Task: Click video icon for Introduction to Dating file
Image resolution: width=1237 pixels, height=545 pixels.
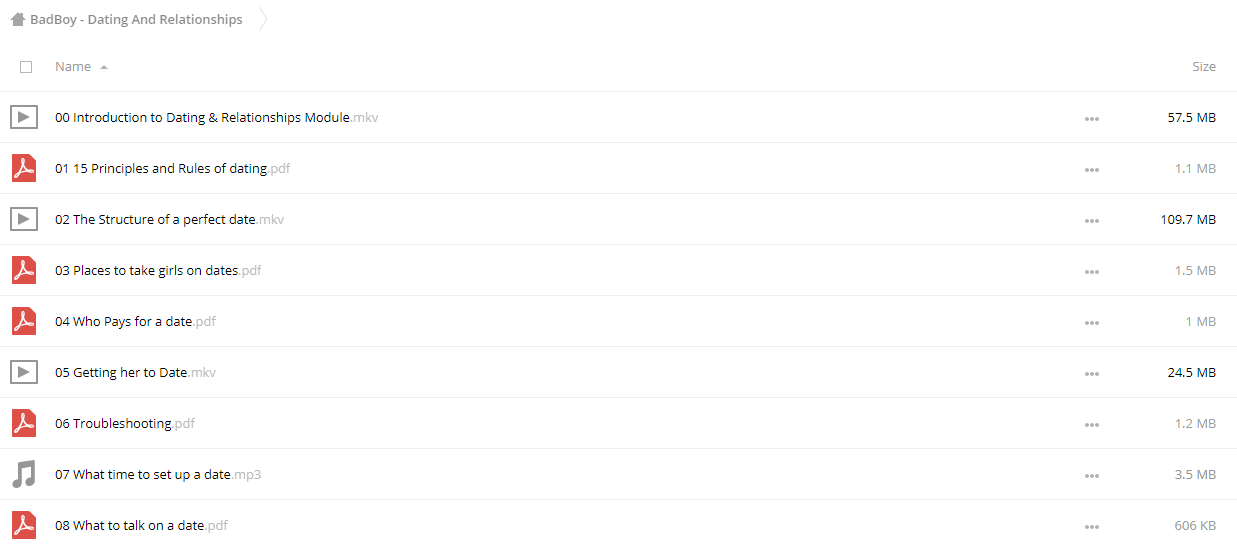Action: [x=24, y=117]
